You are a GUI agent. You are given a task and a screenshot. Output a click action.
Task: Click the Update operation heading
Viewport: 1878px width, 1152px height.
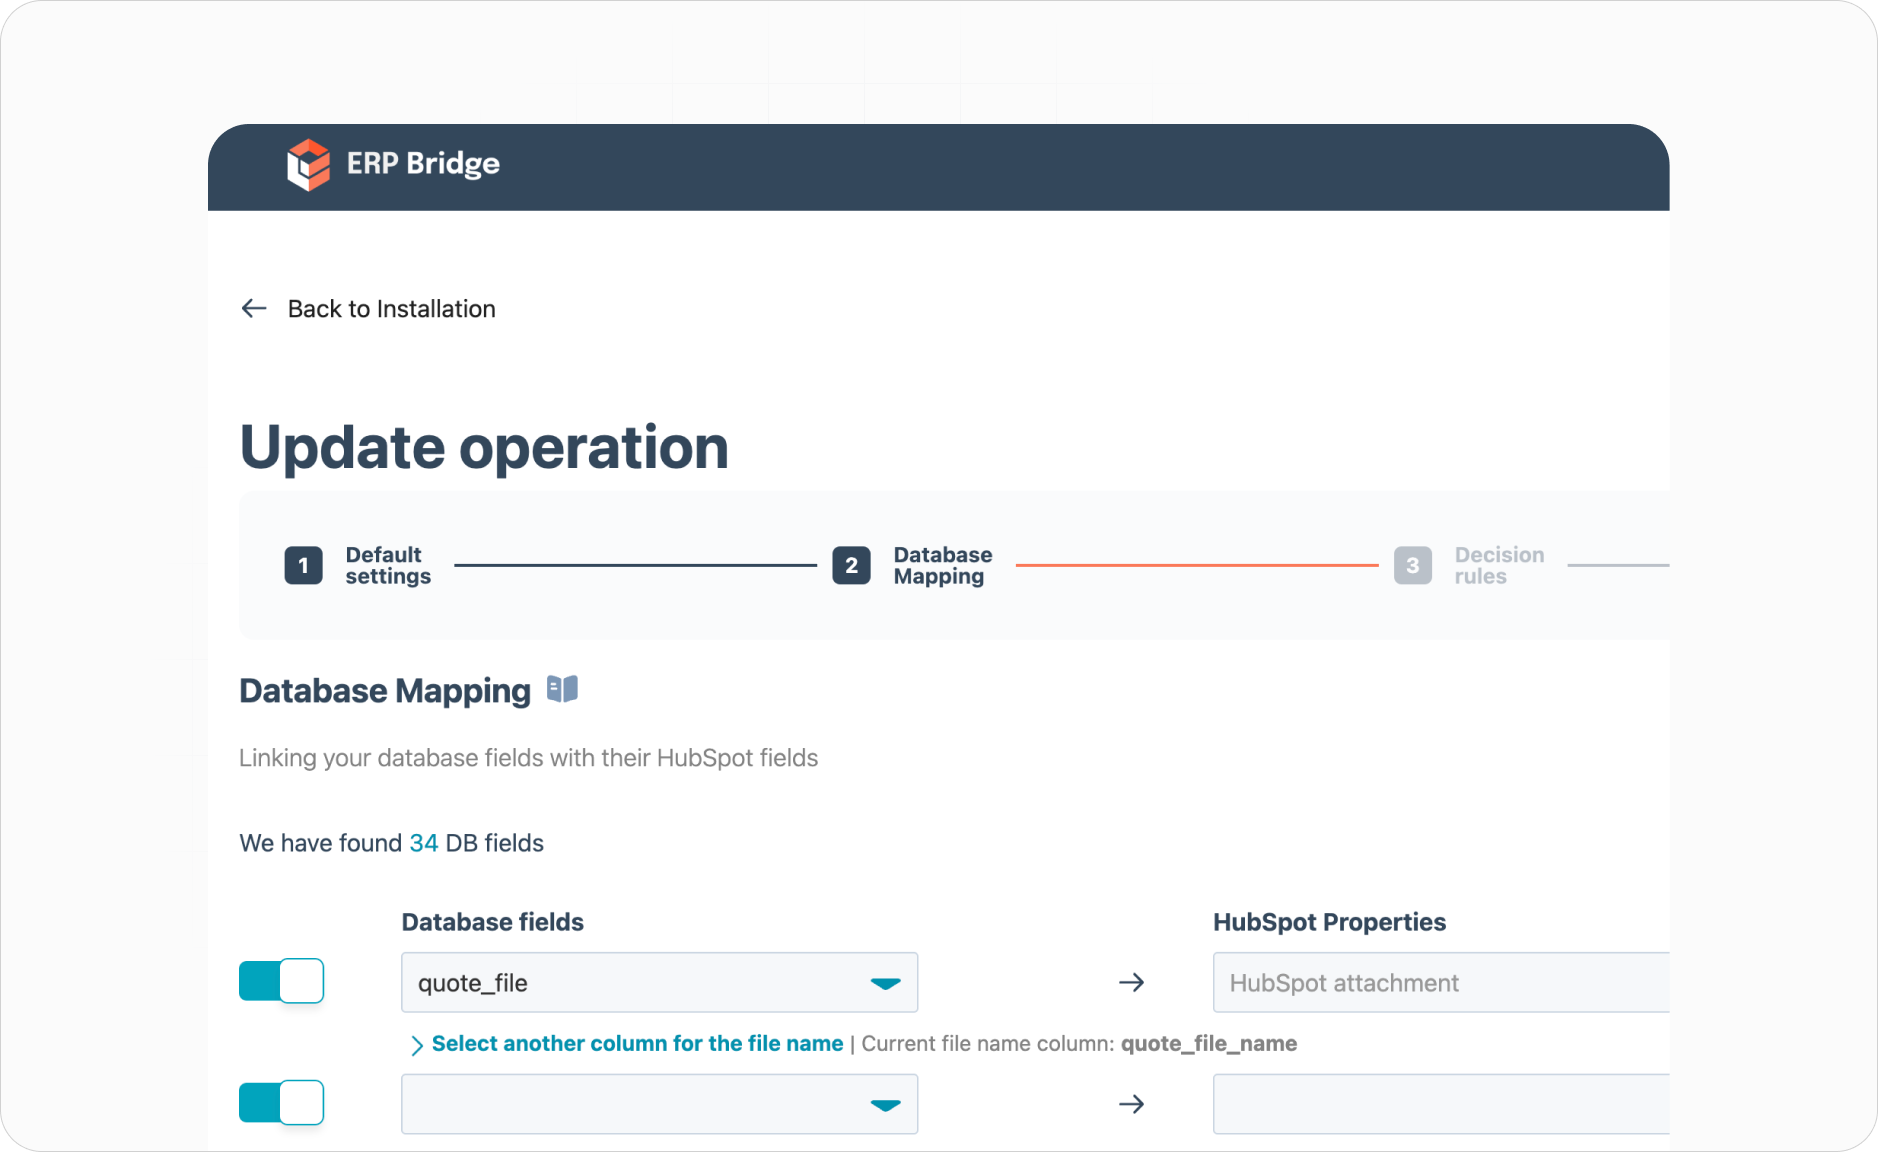pyautogui.click(x=484, y=447)
